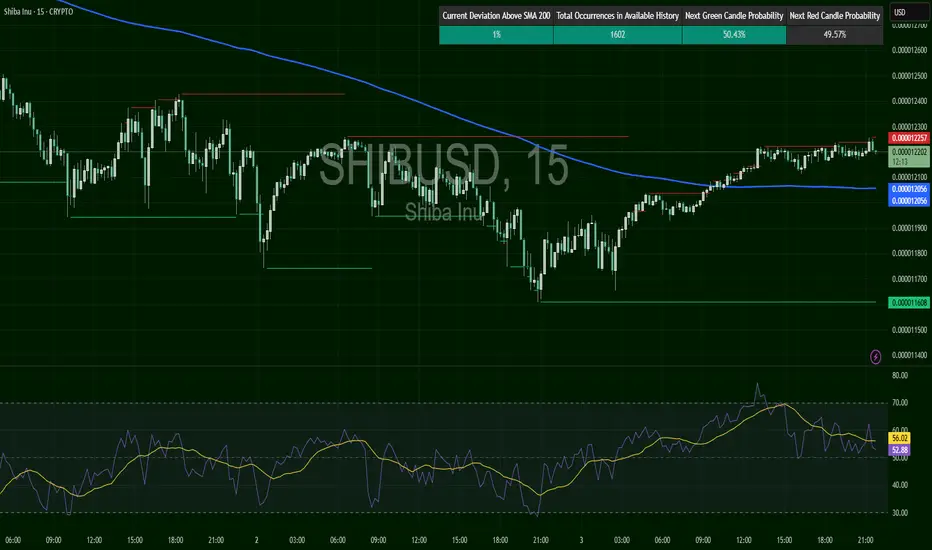Select the Total Occurrences in Available History header

tap(618, 16)
